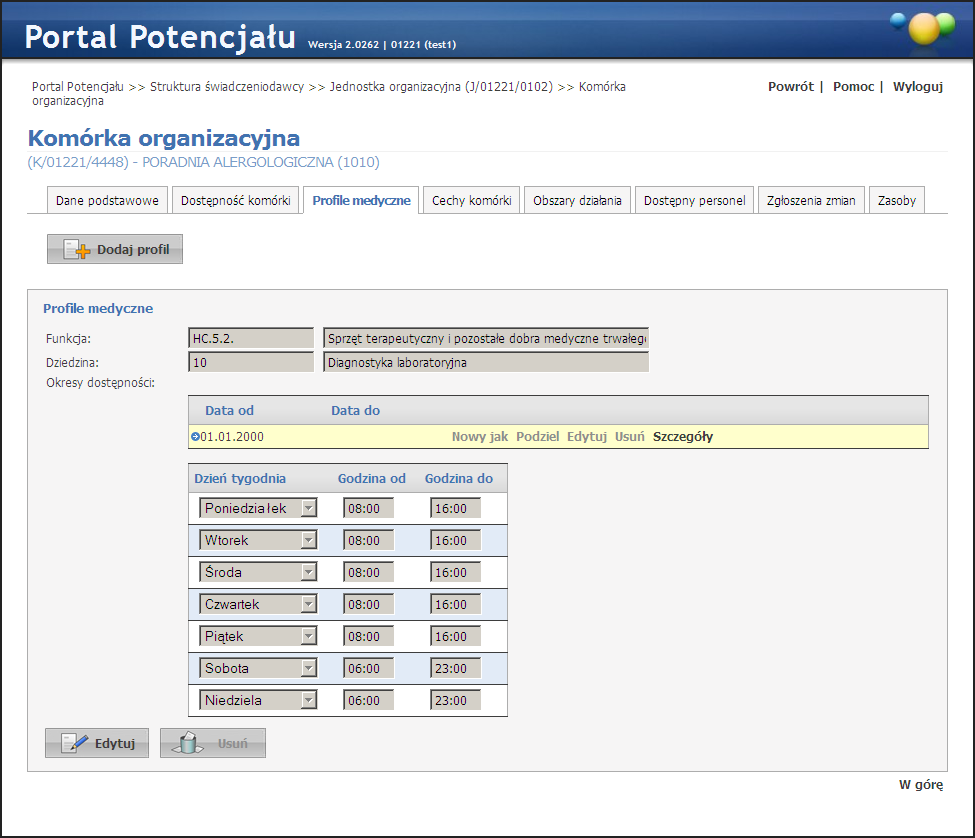This screenshot has width=975, height=838.
Task: Go to the Zasoby tab
Action: click(x=896, y=200)
